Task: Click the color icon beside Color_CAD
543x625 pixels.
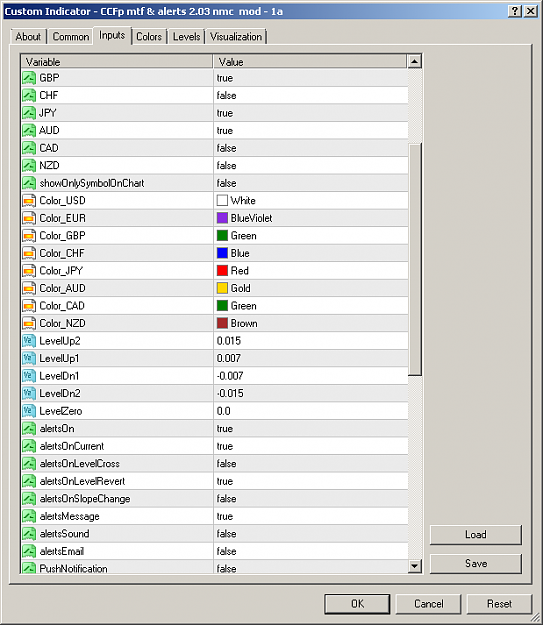Action: coord(29,306)
